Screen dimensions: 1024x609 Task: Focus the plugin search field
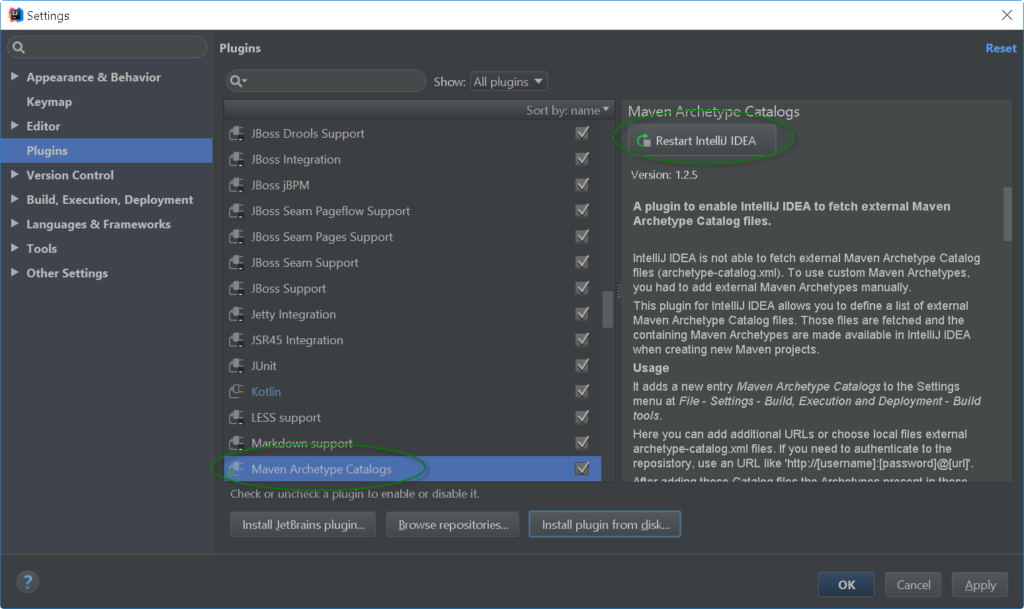coord(326,81)
